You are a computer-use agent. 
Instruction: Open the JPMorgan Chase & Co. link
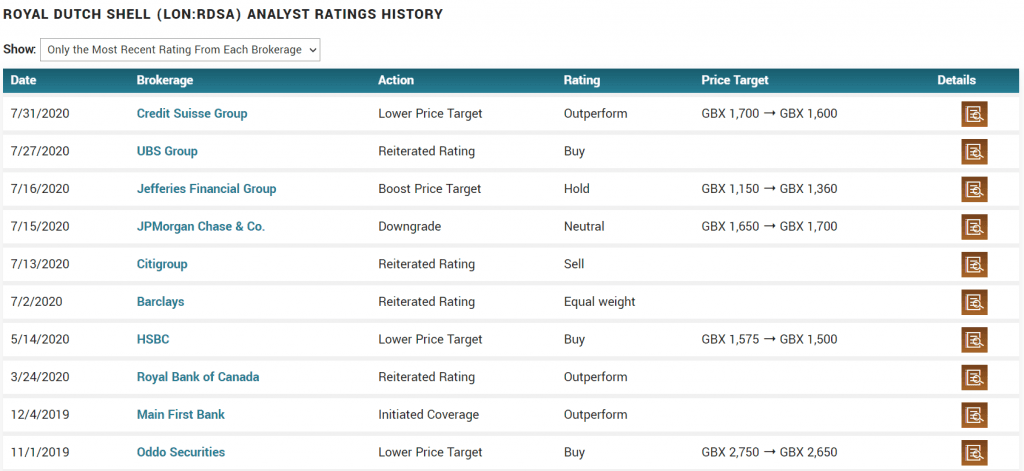pos(200,227)
